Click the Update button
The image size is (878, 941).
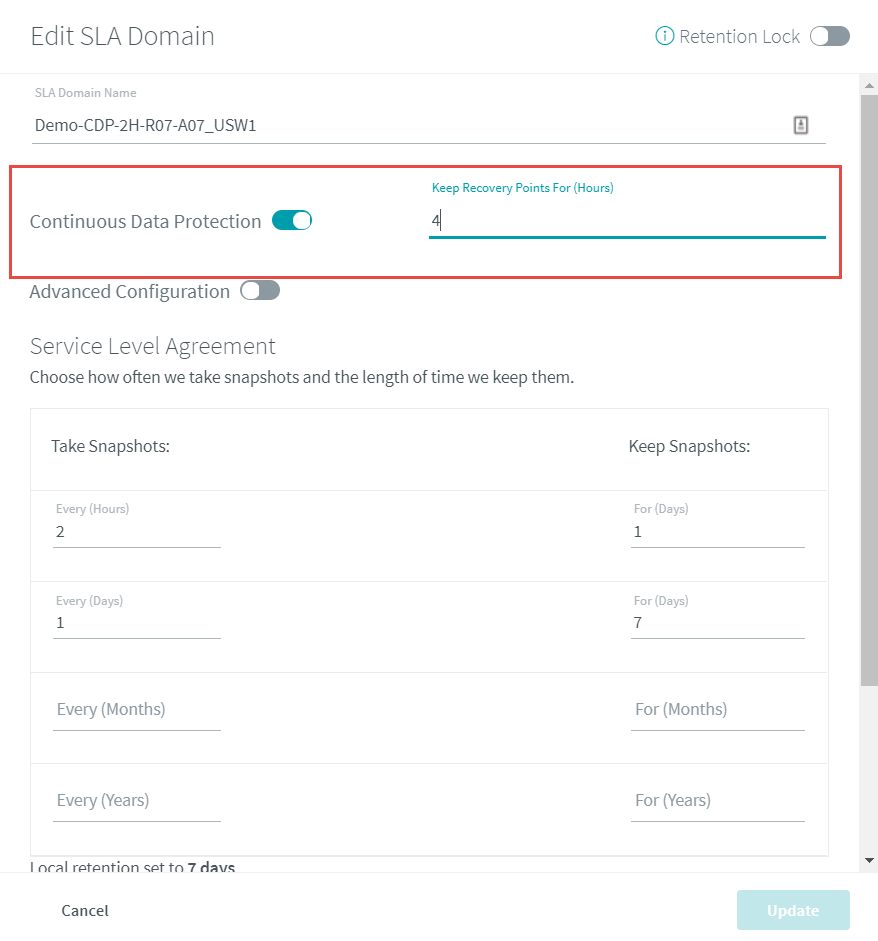click(793, 910)
